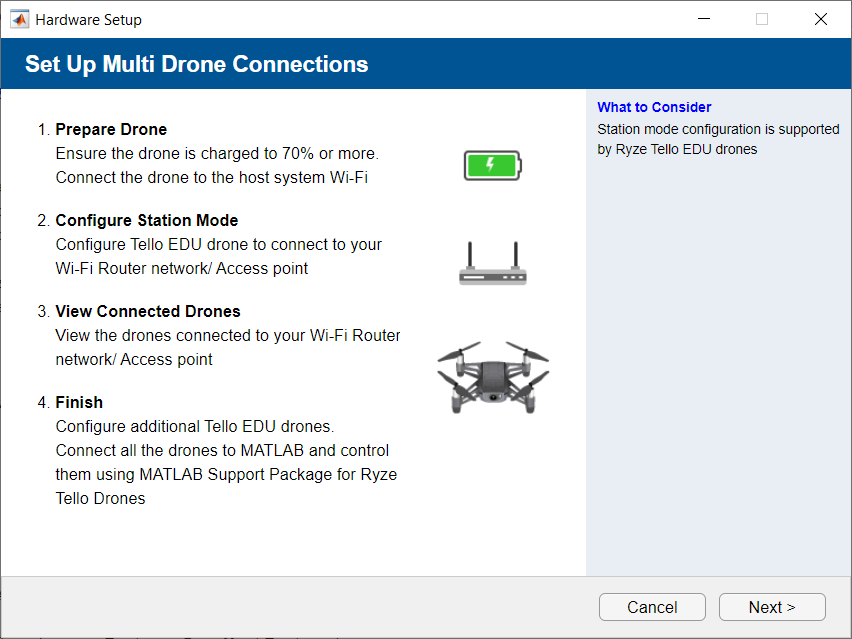Click the Finish step label
852x639 pixels.
click(x=79, y=402)
